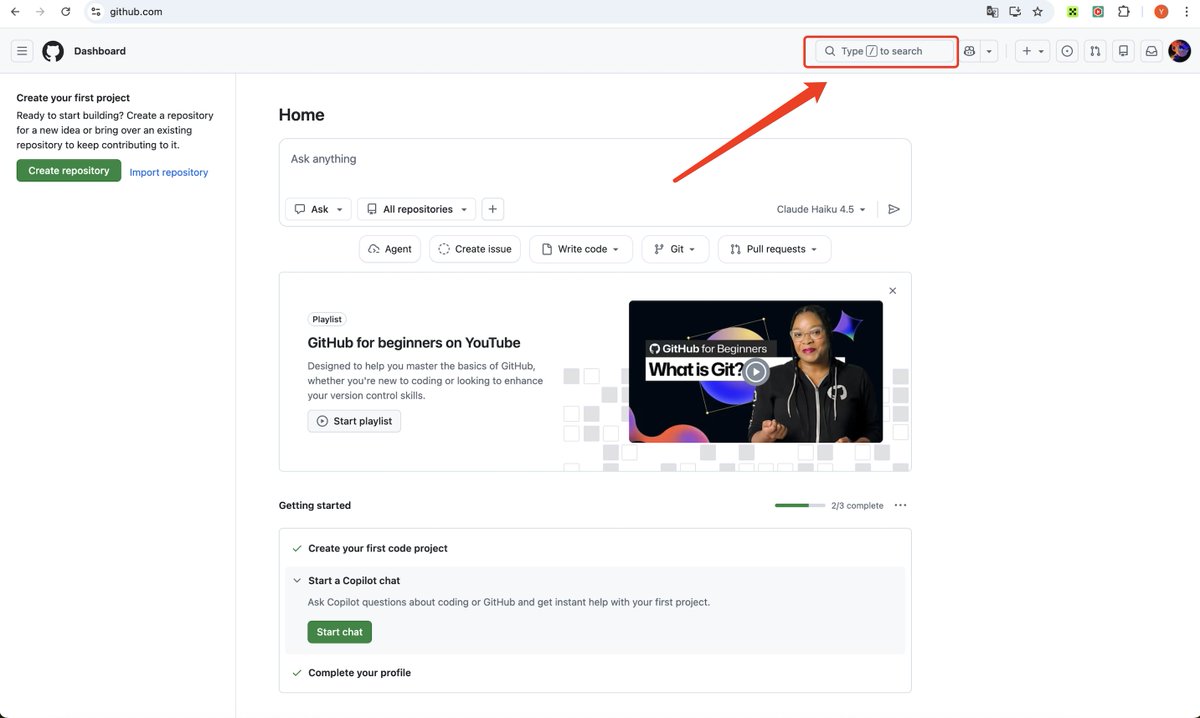Screen dimensions: 1200x718
Task: Open the hamburger navigation menu
Action: pyautogui.click(x=22, y=51)
